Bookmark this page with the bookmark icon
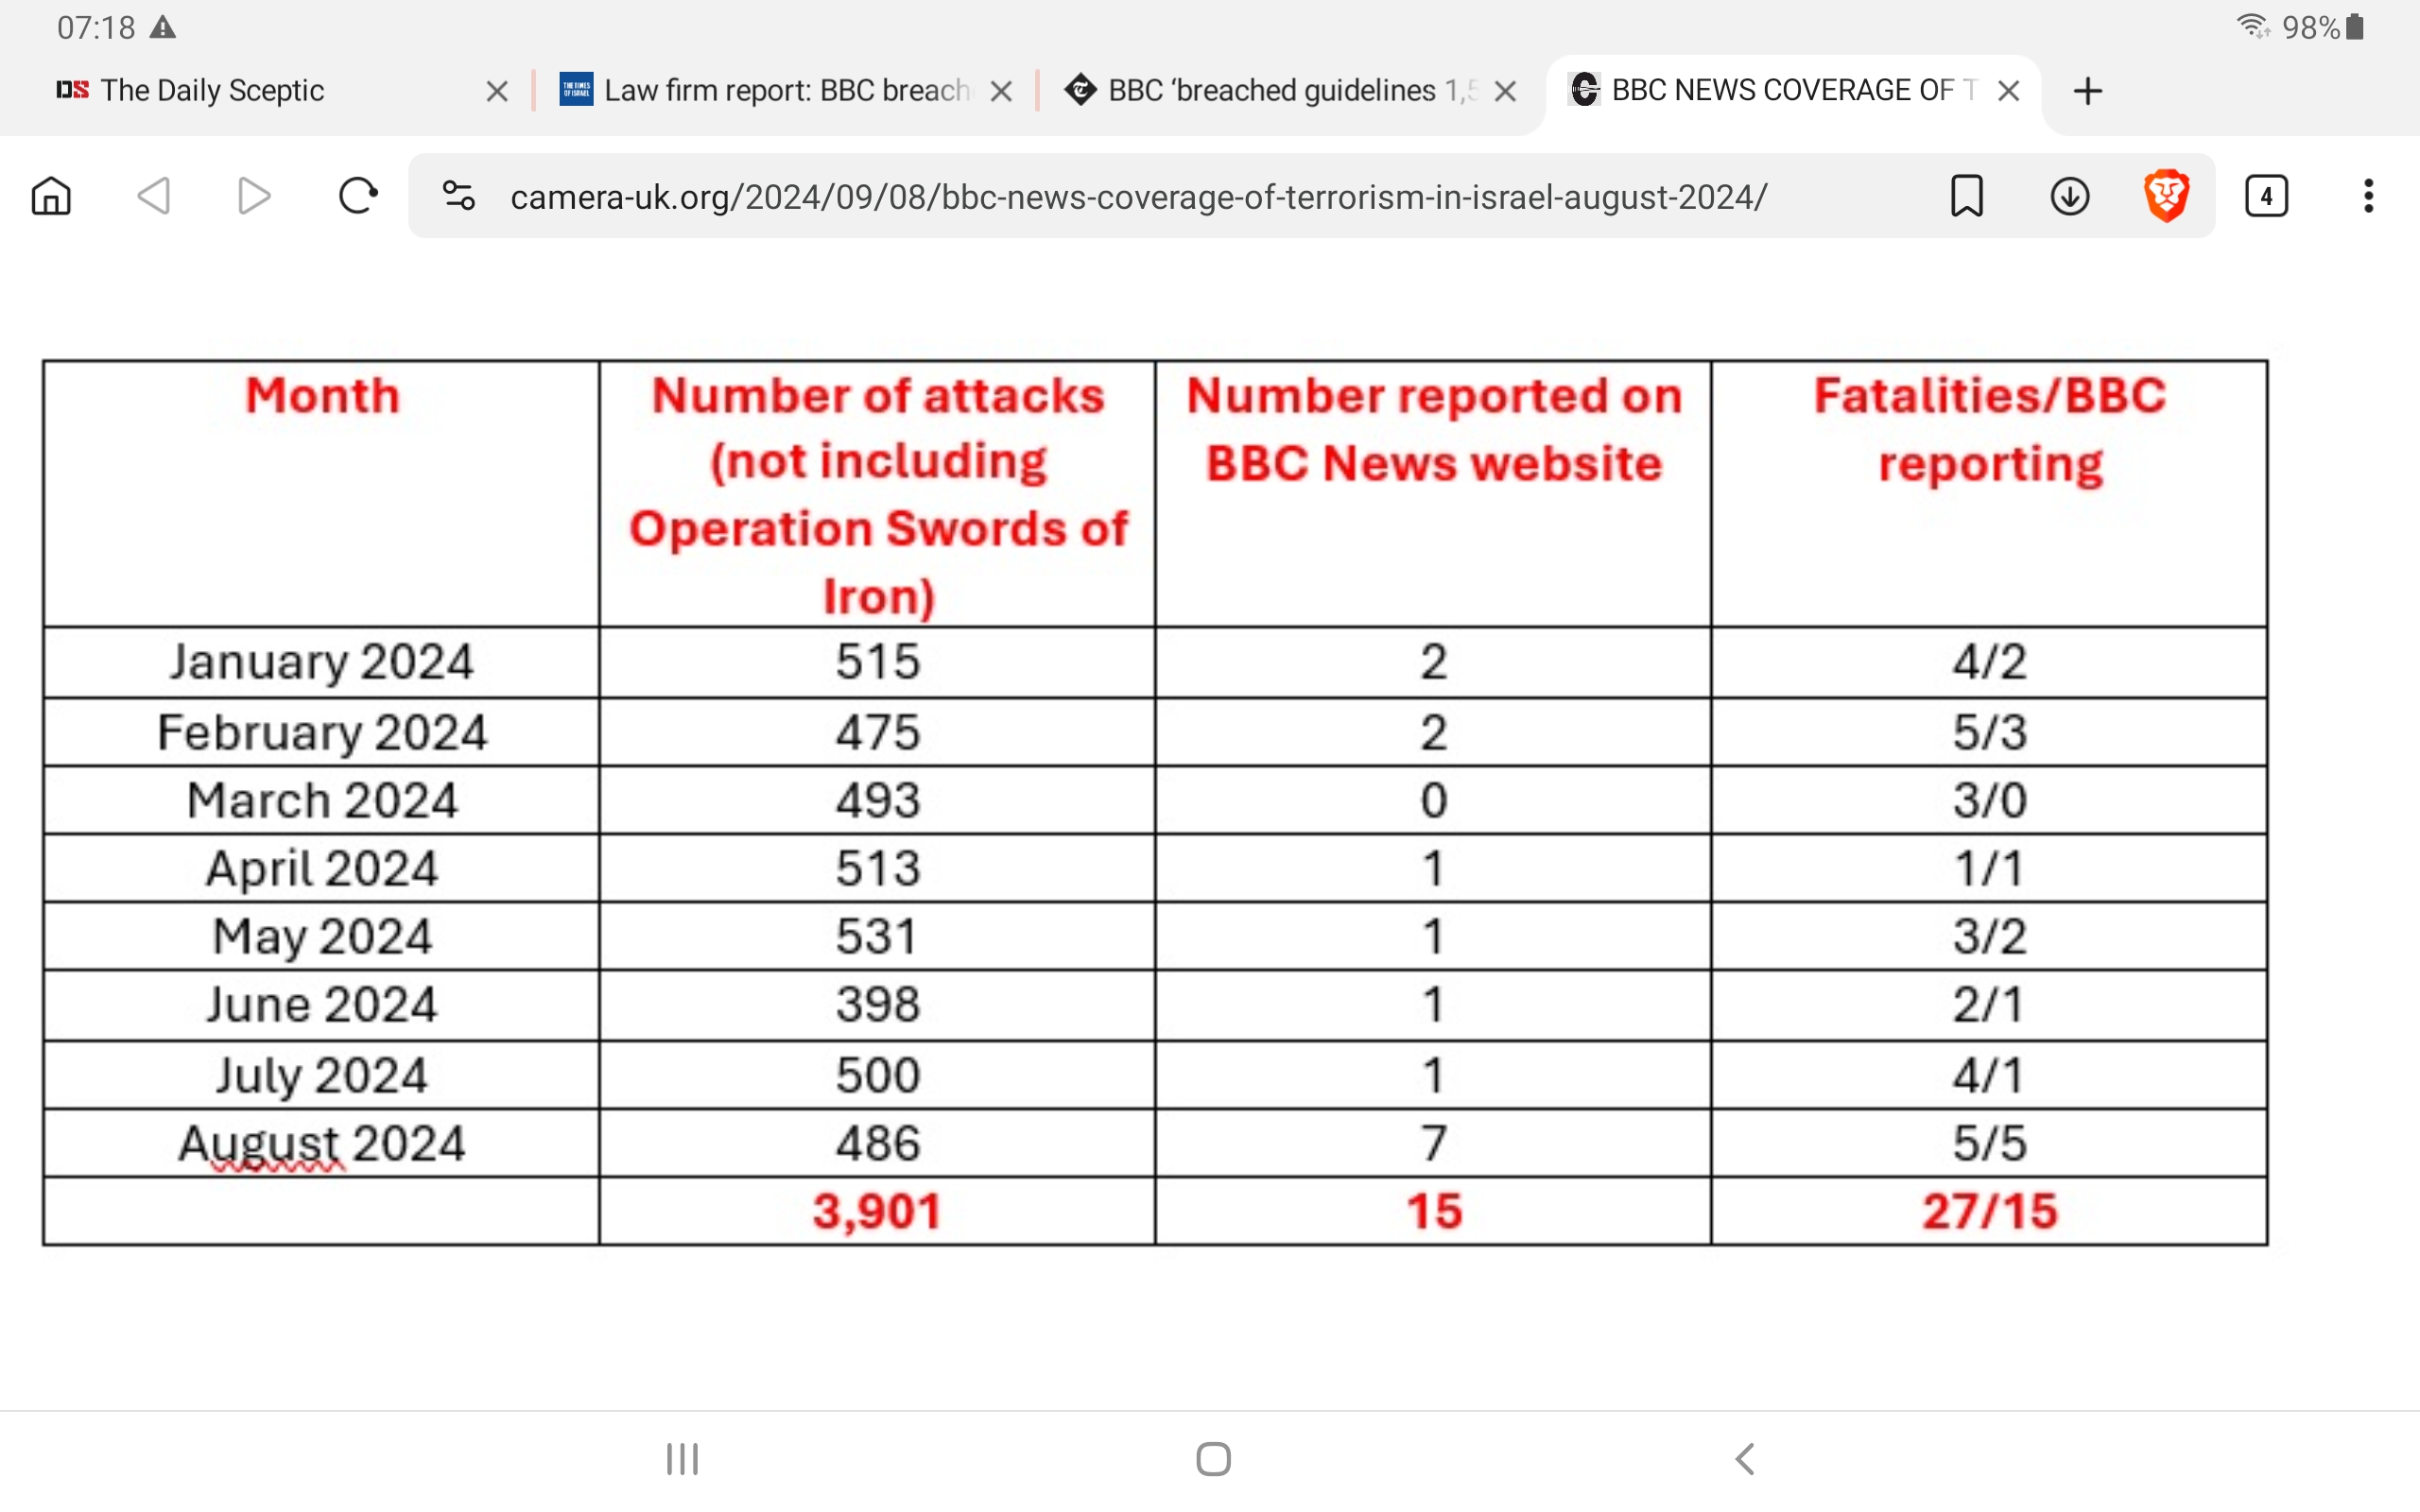 coord(1966,196)
